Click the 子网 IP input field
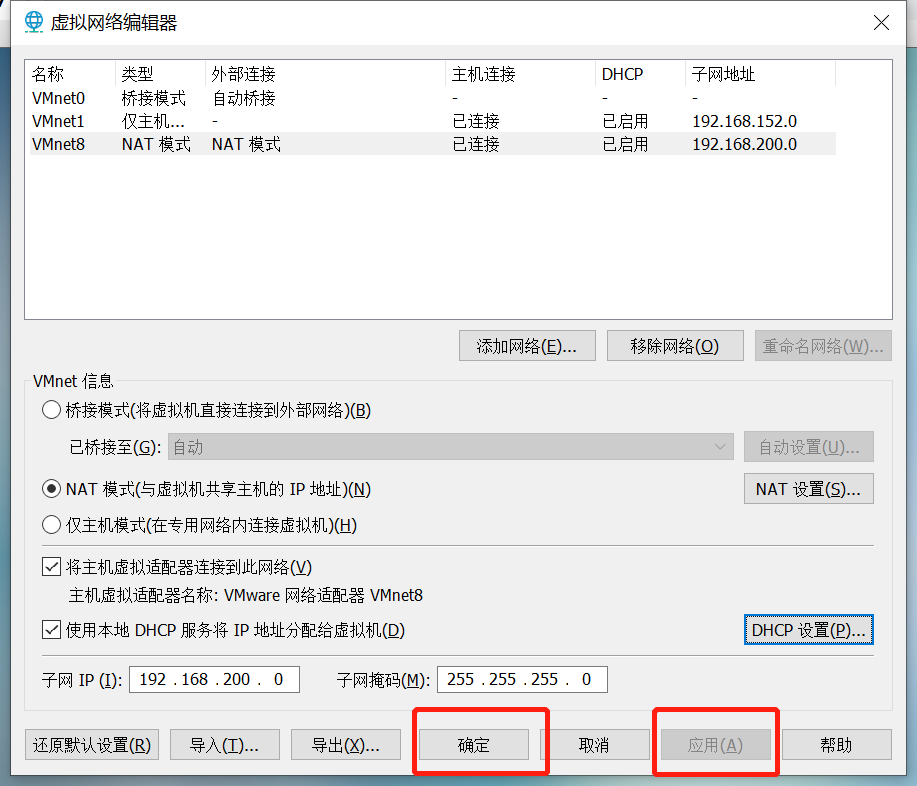 214,679
